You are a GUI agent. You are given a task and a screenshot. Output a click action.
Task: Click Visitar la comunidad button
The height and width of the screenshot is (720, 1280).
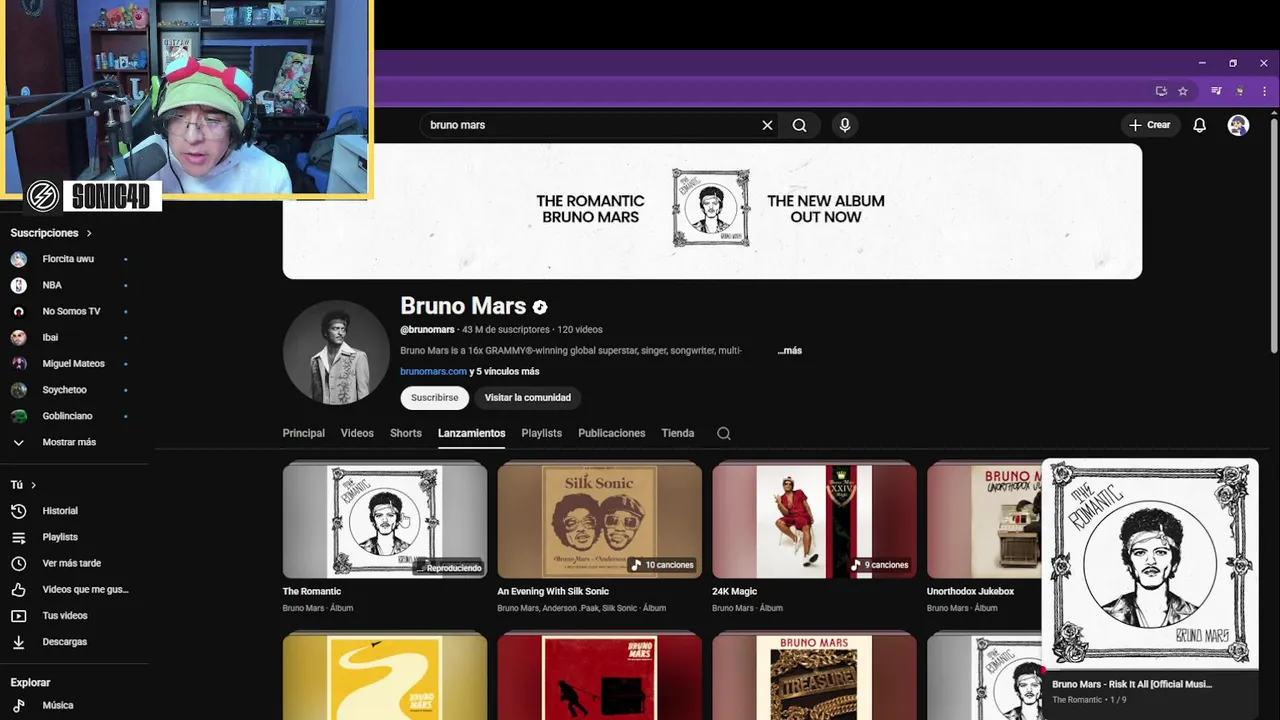pyautogui.click(x=528, y=398)
